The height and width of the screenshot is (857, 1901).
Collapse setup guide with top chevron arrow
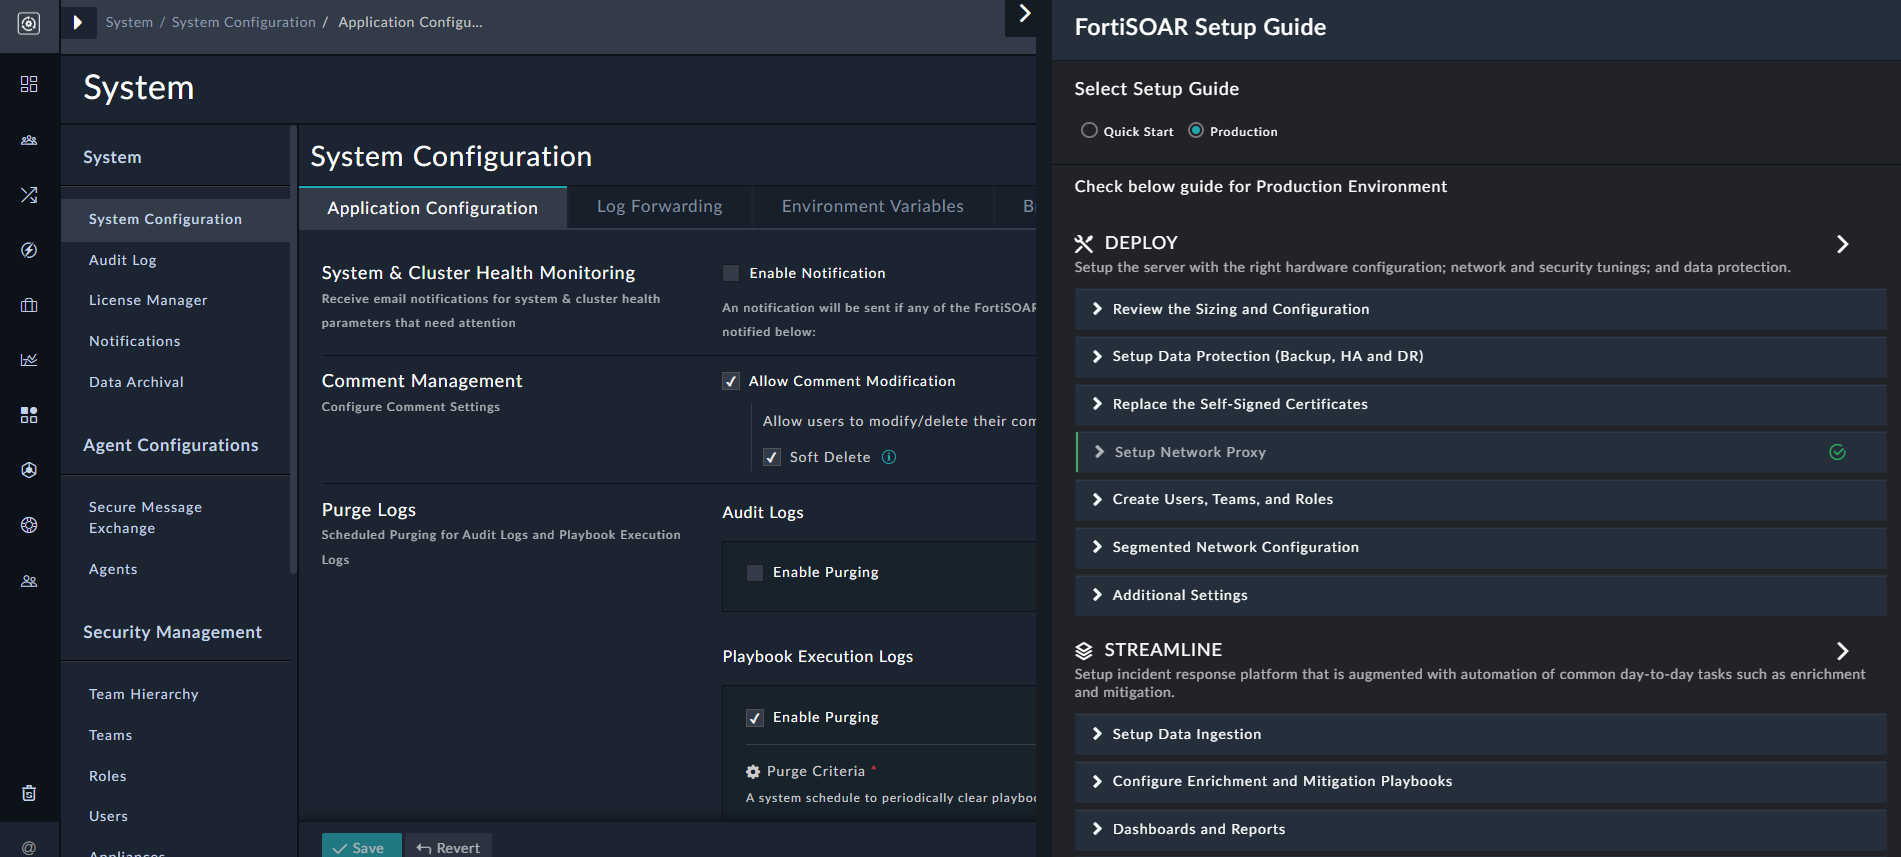(x=1024, y=13)
